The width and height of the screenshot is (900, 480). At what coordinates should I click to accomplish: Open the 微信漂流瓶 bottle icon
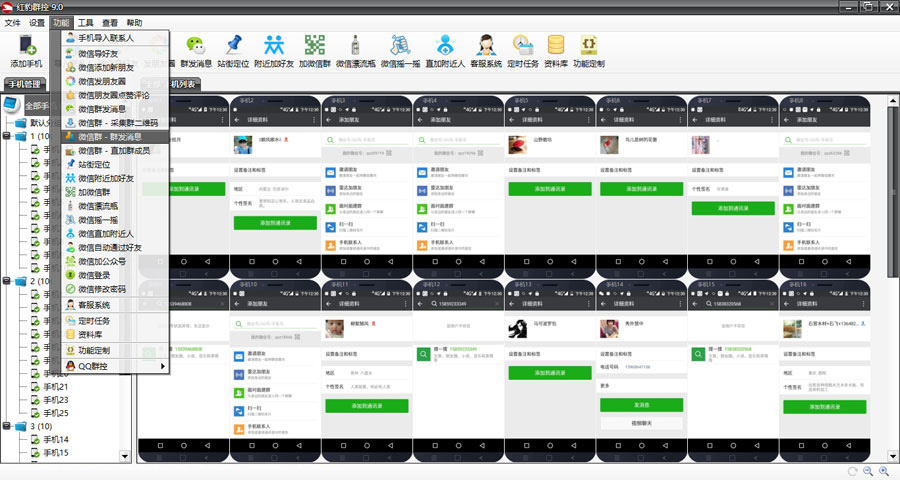(x=355, y=51)
